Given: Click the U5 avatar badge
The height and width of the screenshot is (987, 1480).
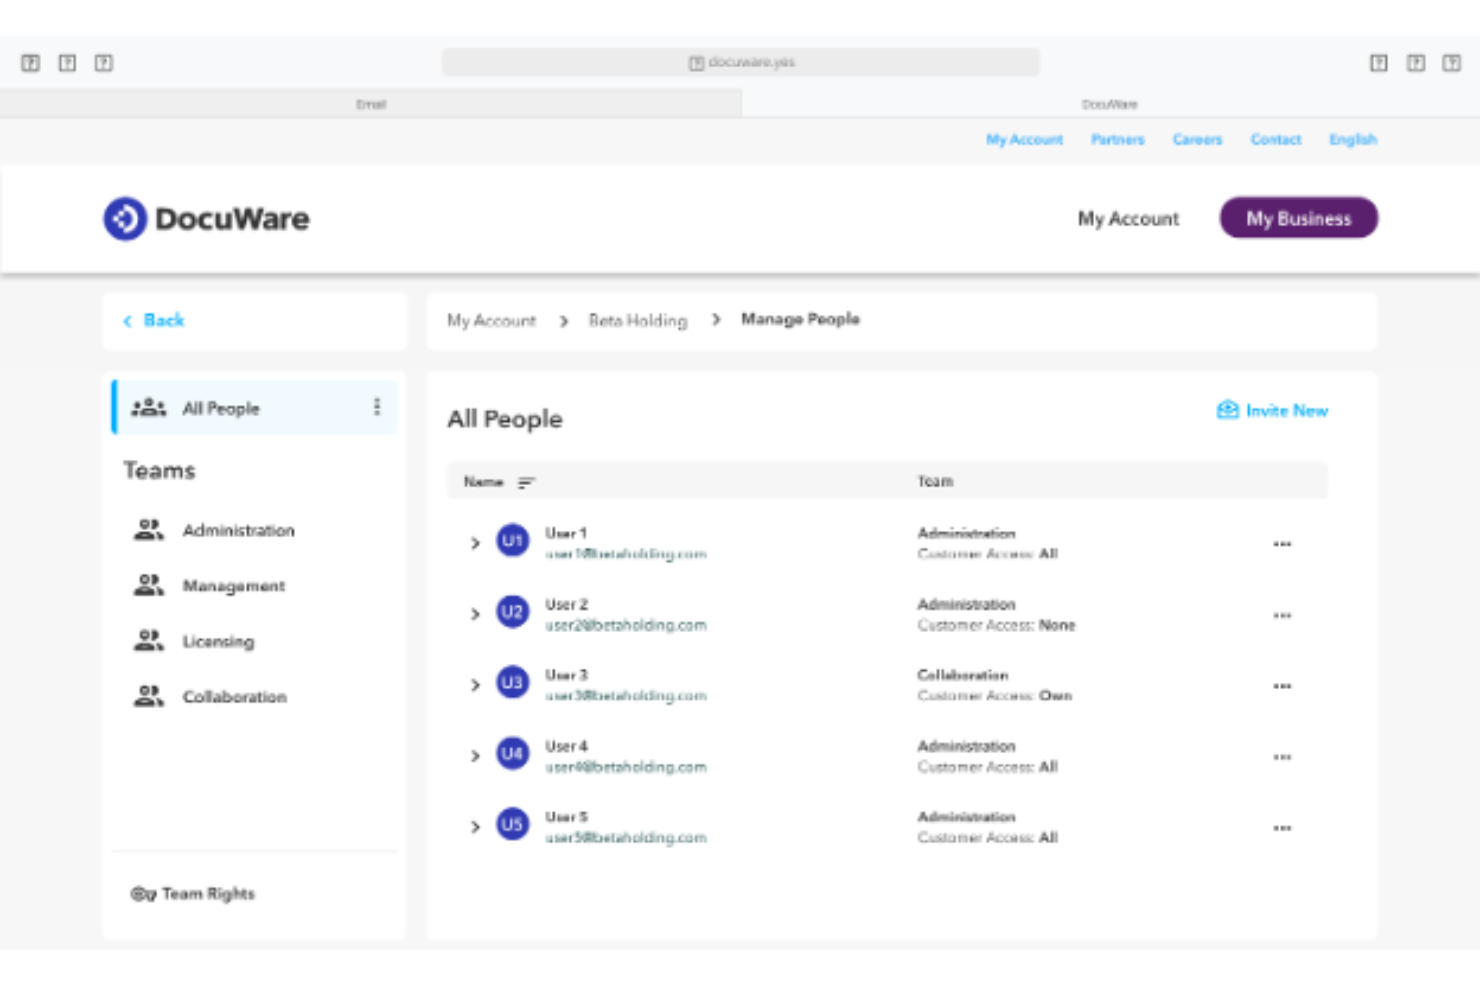Looking at the screenshot, I should click(x=513, y=825).
